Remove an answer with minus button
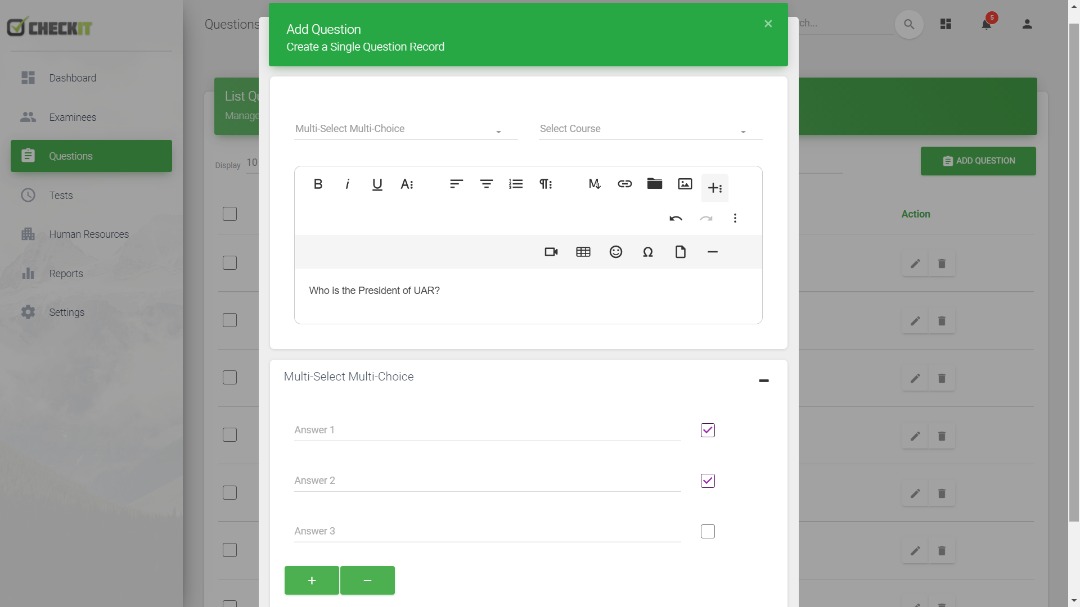 click(x=367, y=580)
